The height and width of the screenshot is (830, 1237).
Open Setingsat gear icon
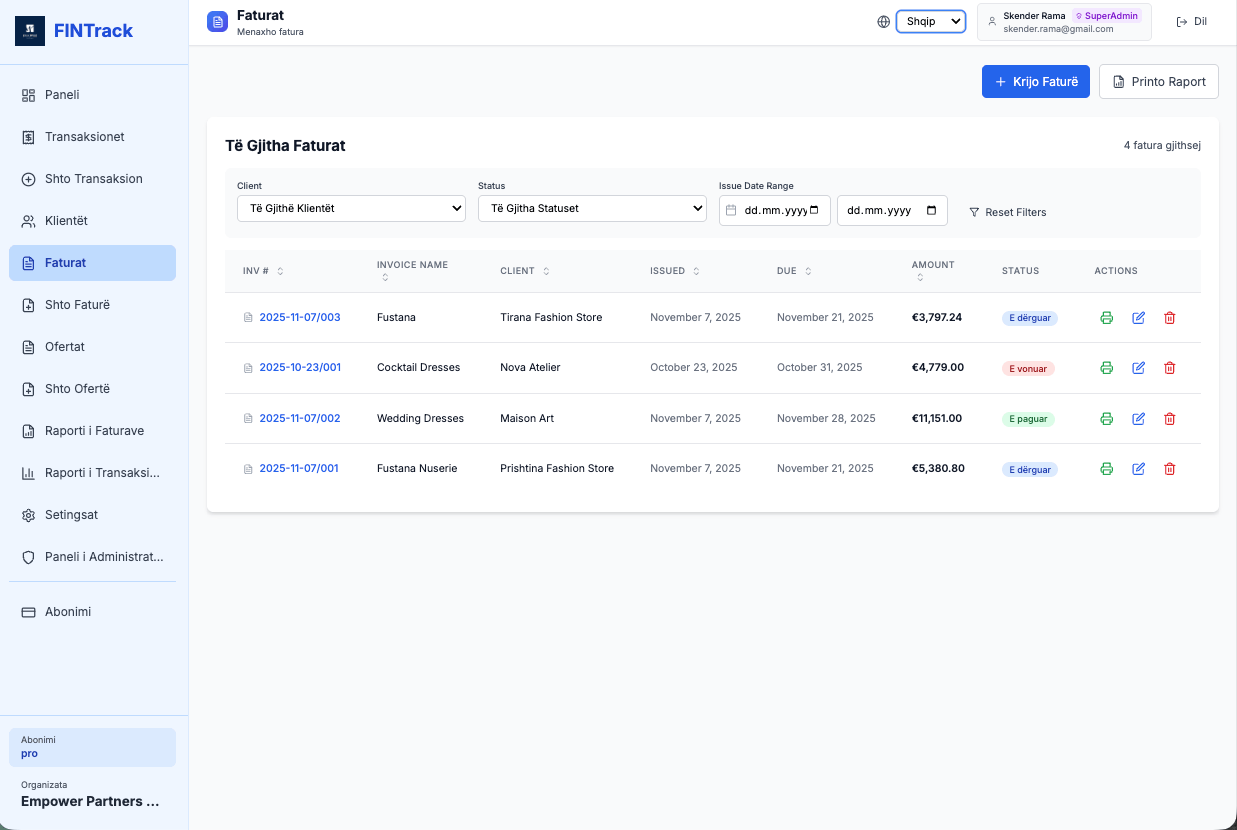tap(28, 514)
